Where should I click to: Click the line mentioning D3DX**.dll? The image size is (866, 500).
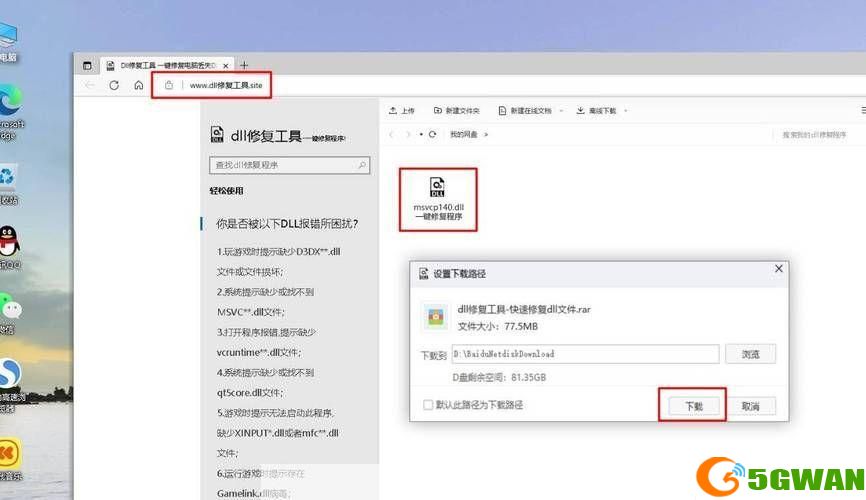click(x=278, y=251)
